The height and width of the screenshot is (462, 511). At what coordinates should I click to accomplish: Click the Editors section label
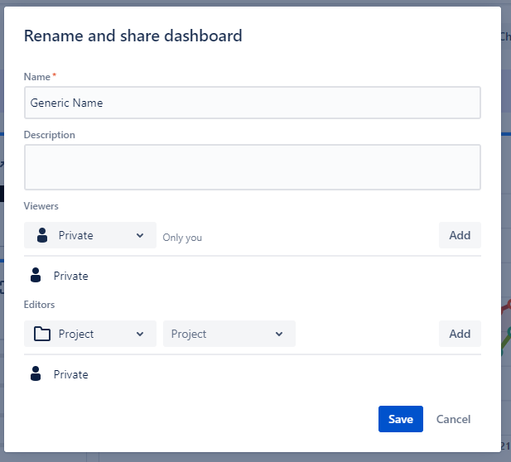(39, 304)
